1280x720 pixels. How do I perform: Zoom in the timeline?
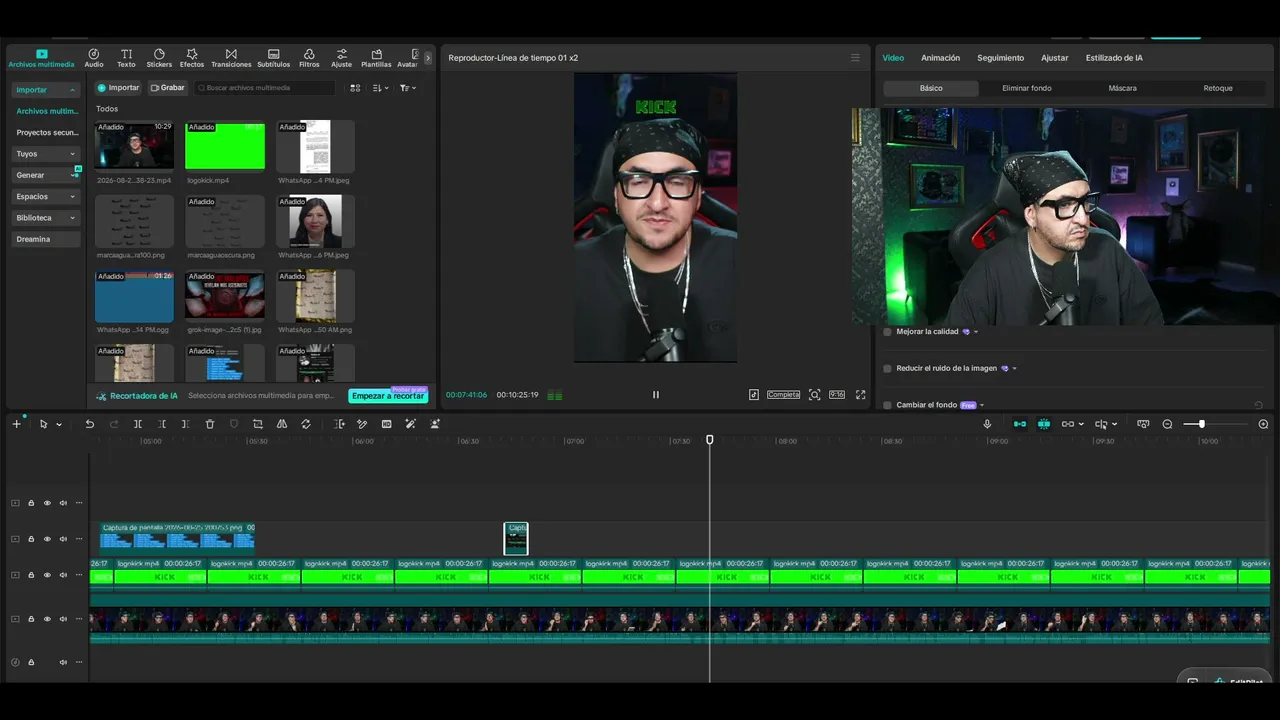coord(1263,424)
